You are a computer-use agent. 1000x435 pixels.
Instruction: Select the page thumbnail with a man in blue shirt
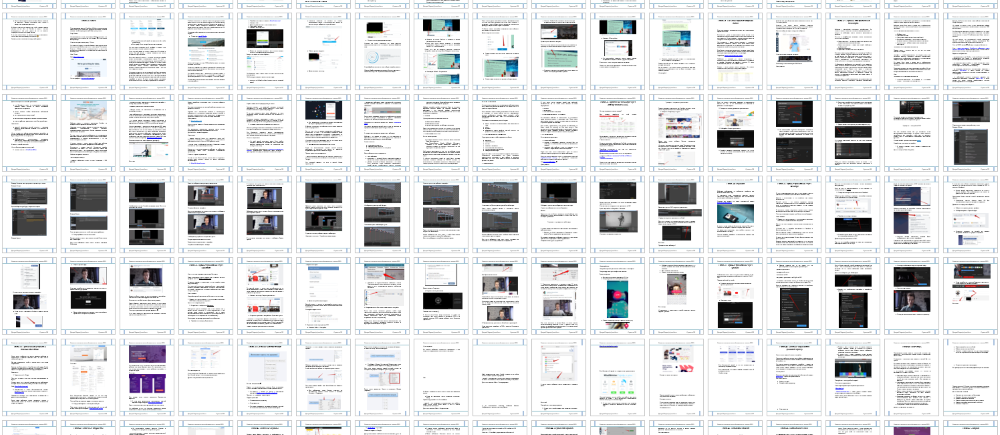[793, 51]
